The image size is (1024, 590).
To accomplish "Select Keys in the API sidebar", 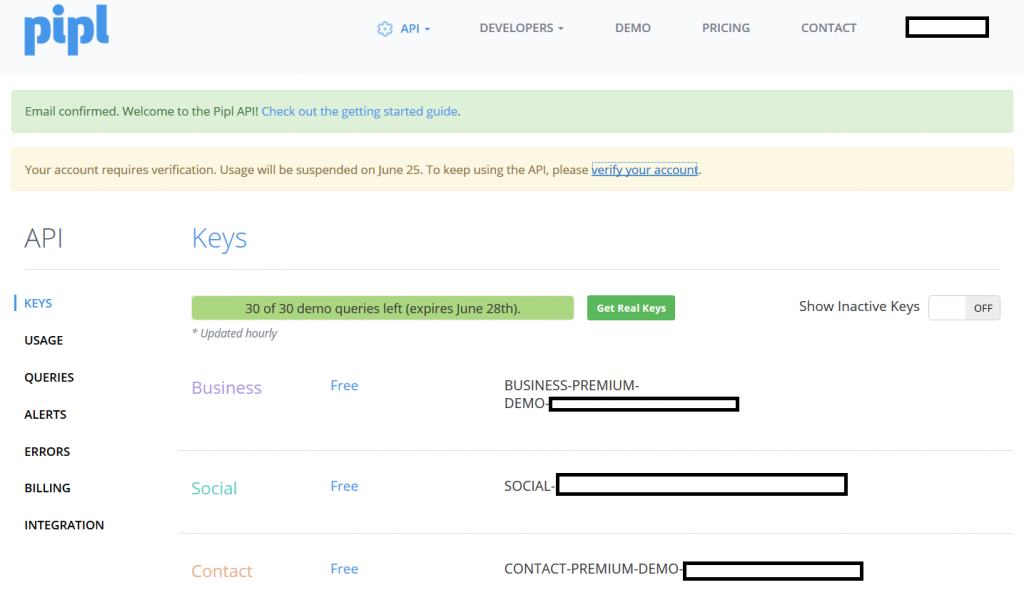I will [x=38, y=303].
